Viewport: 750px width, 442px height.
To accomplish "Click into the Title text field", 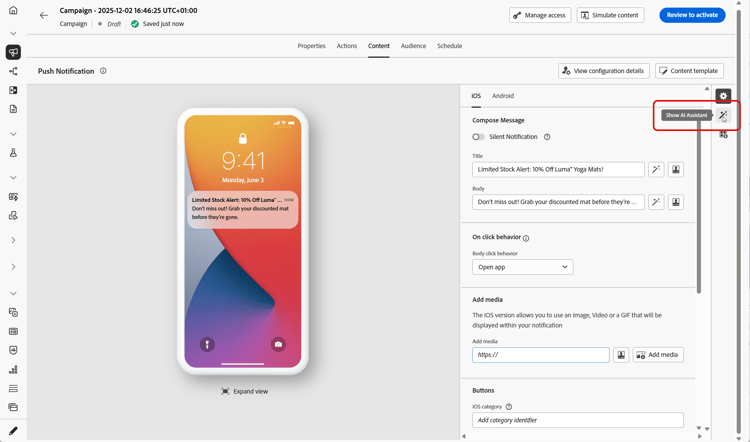I will [x=558, y=169].
